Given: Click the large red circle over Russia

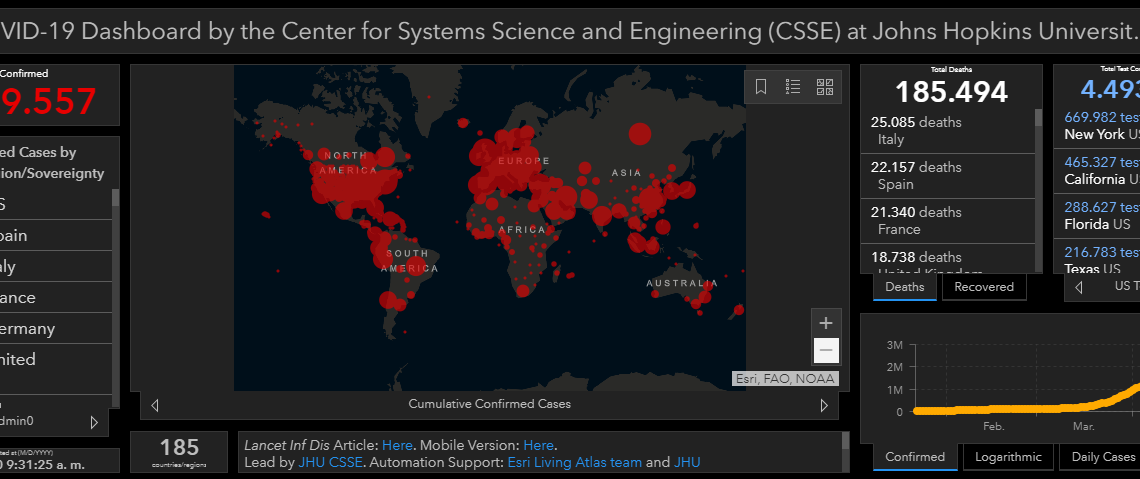Looking at the screenshot, I should 640,134.
